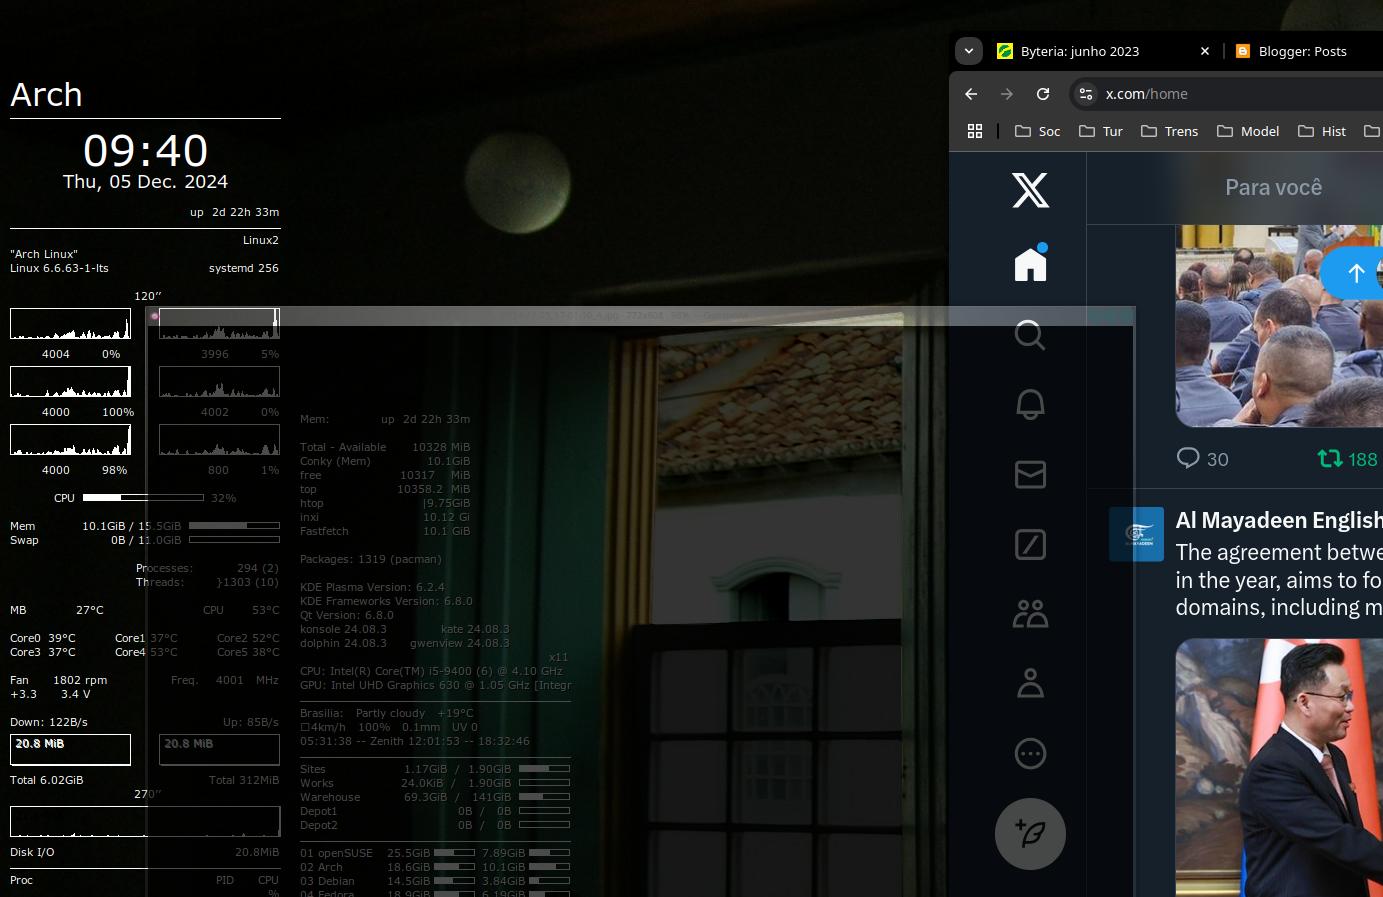Click Fan 1802 rpm reading

pyautogui.click(x=58, y=680)
